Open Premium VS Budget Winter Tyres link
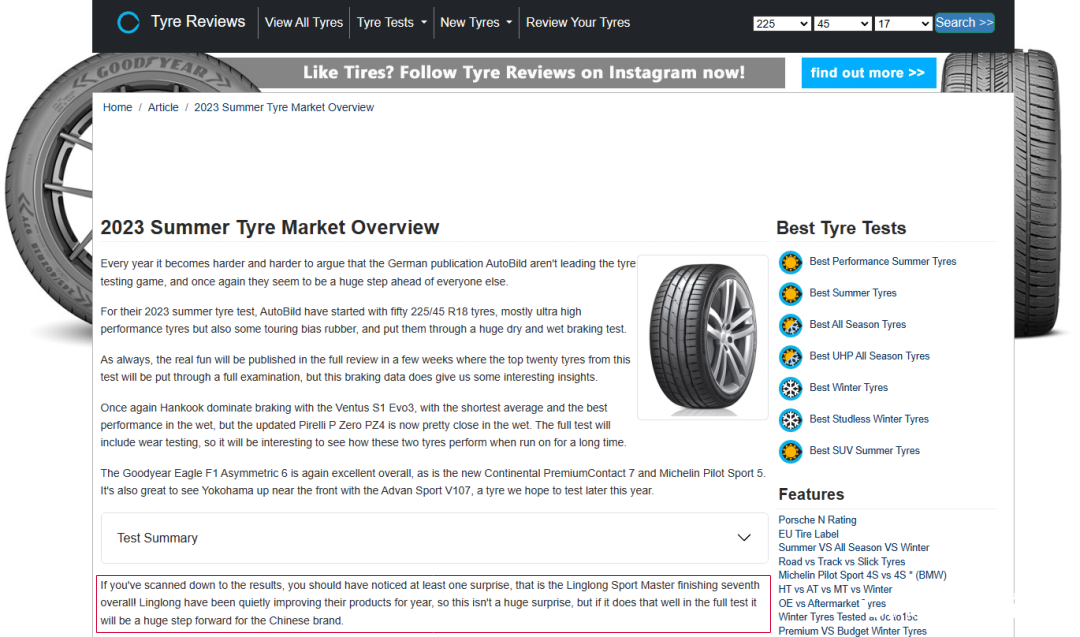This screenshot has width=1080, height=637. click(x=852, y=631)
